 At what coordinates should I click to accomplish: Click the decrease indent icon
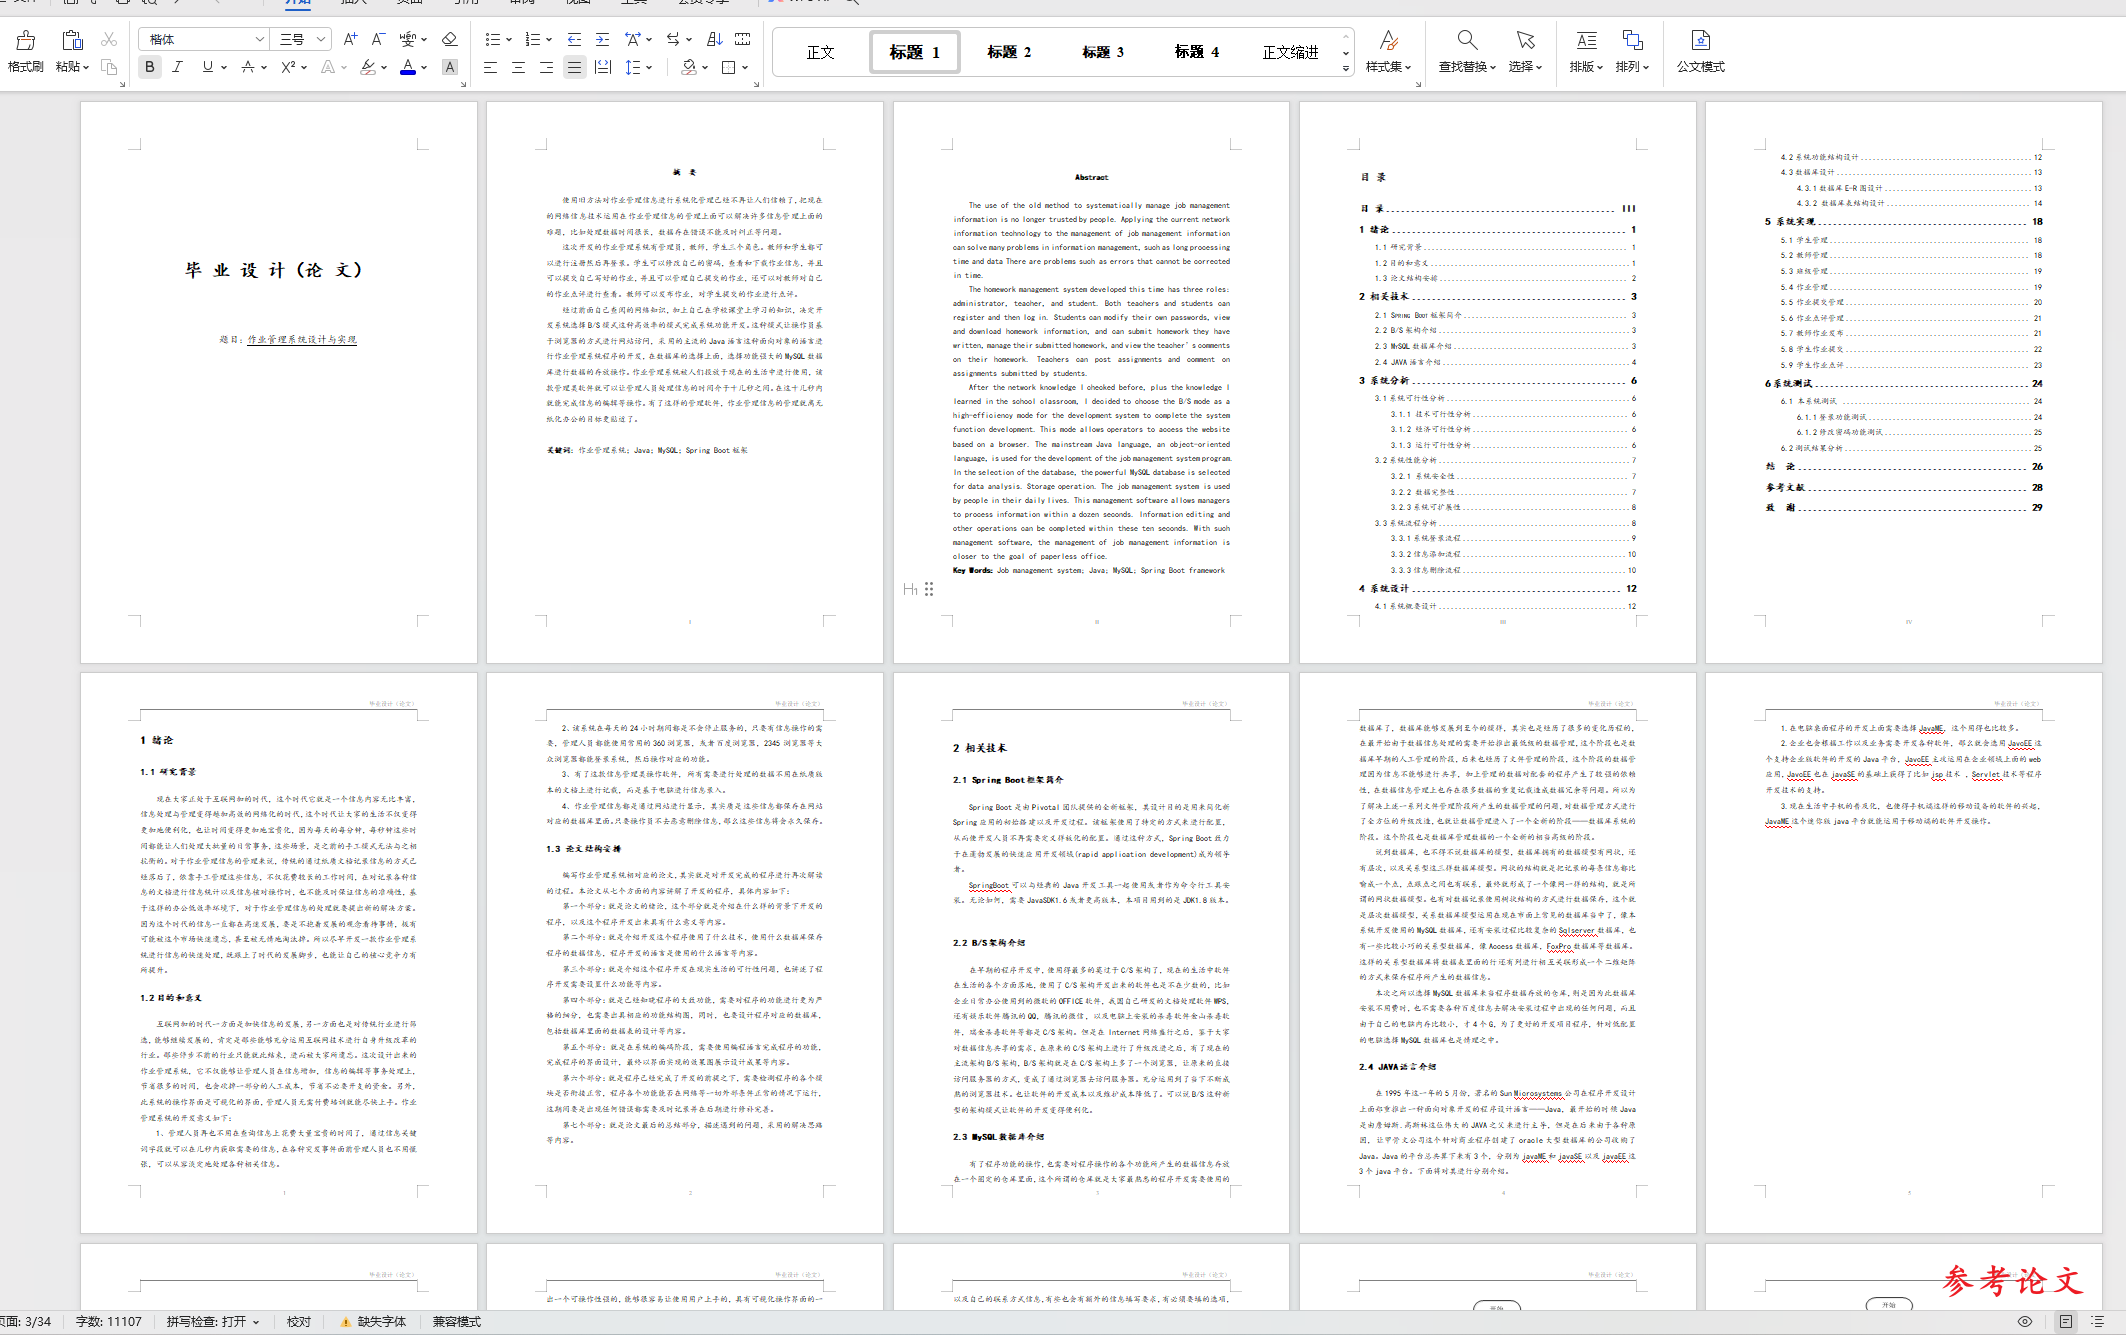(x=574, y=39)
